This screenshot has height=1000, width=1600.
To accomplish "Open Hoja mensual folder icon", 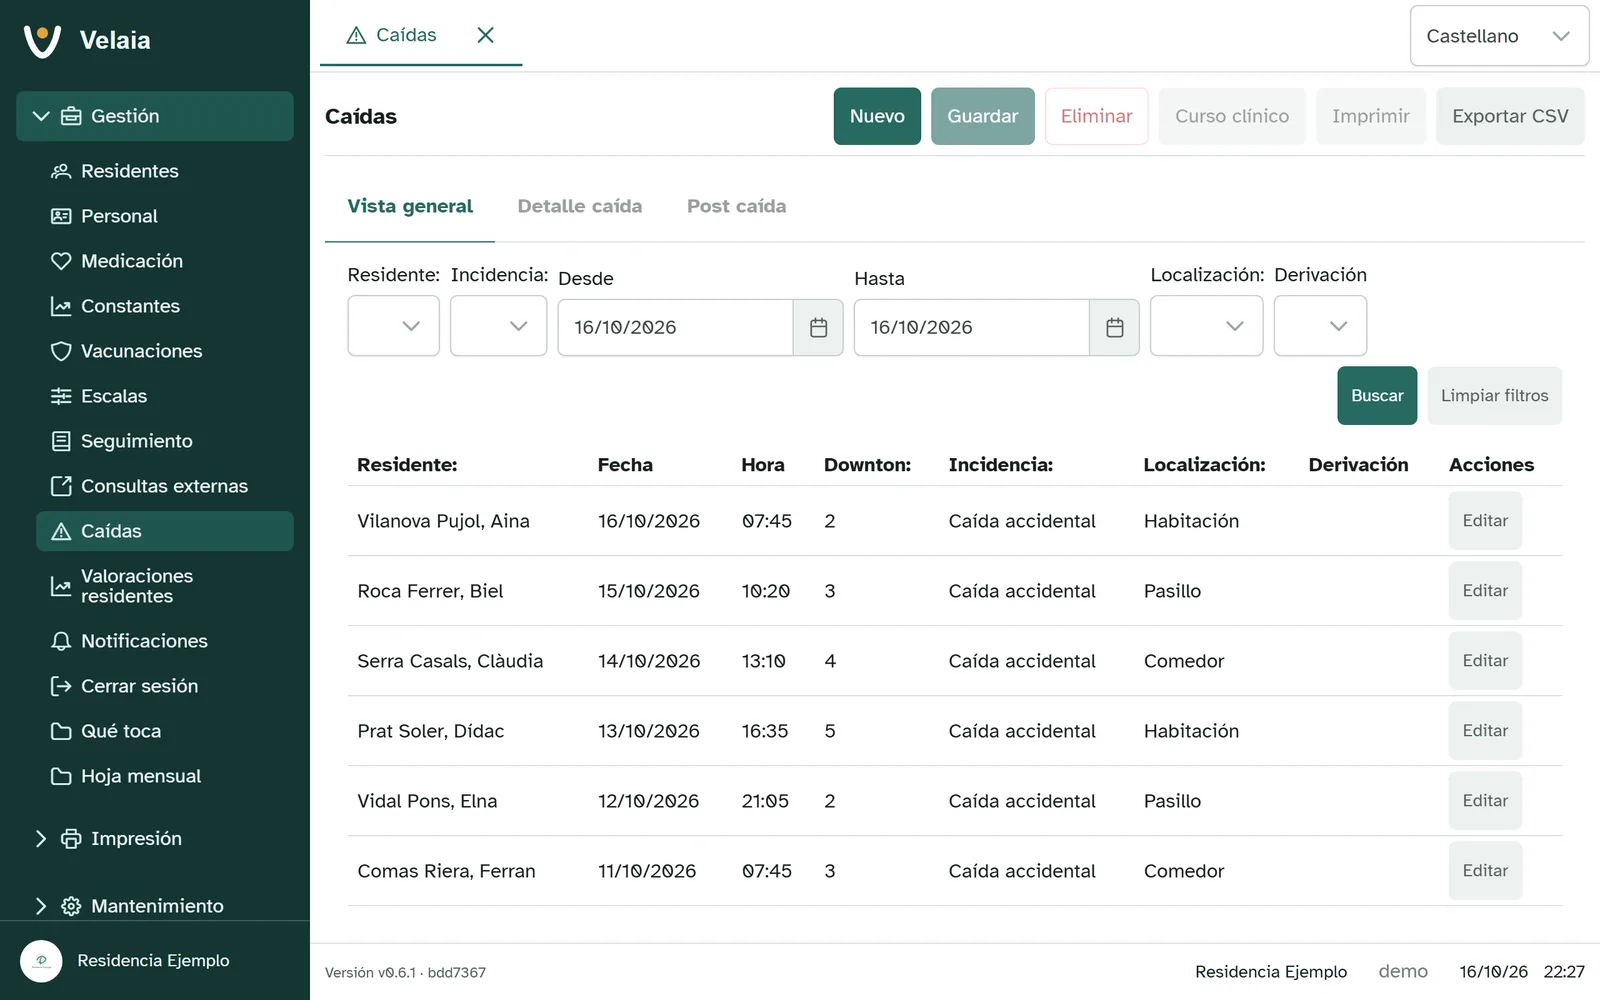I will point(61,776).
